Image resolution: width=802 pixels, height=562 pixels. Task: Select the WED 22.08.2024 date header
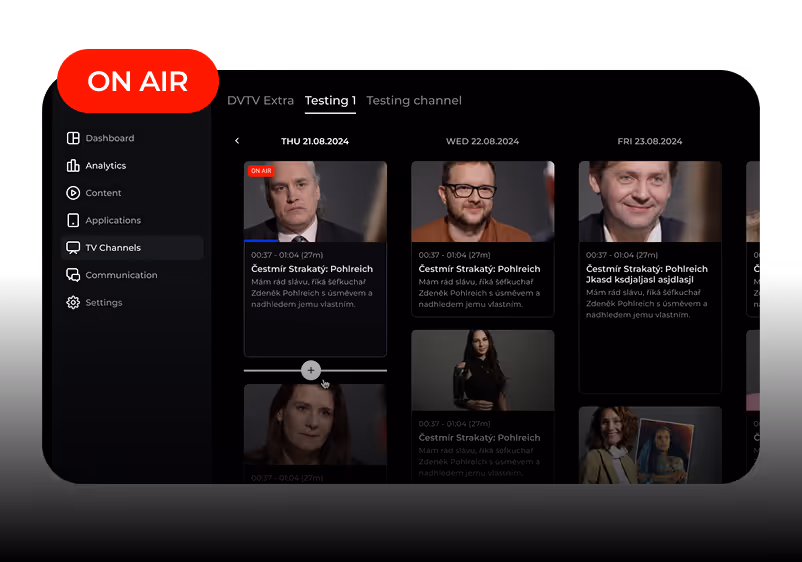click(x=482, y=141)
